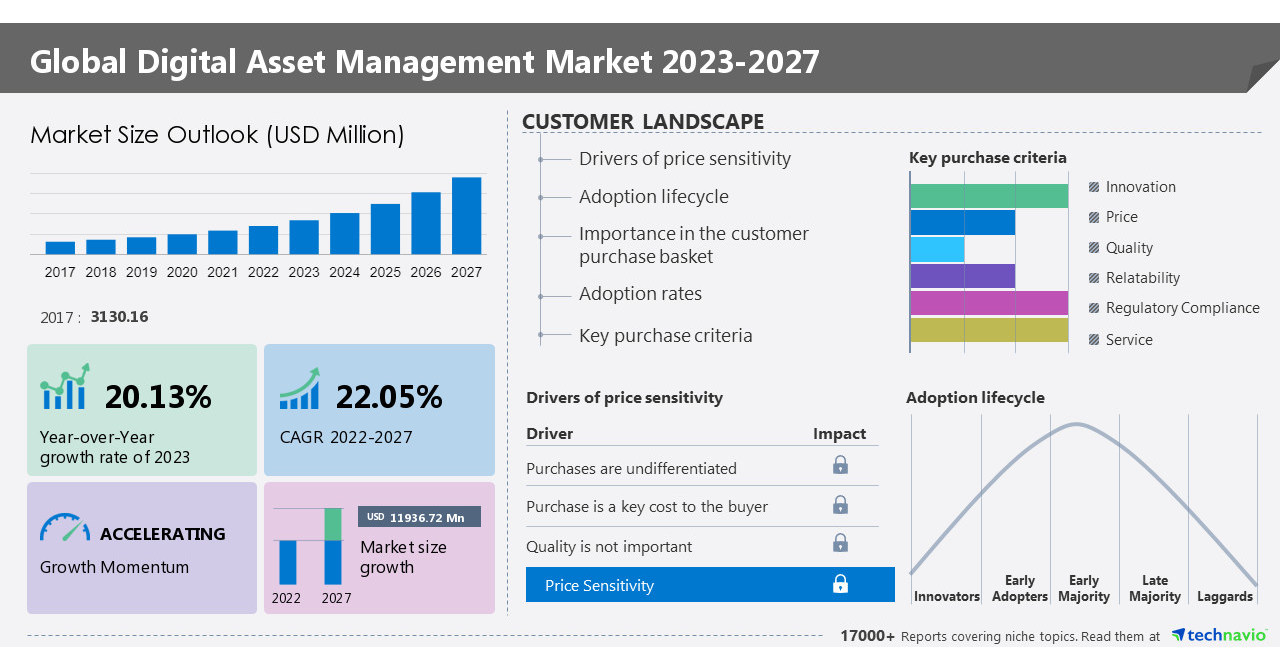Expand the Key purchase criteria list item
This screenshot has height=670, width=1280.
tap(664, 335)
